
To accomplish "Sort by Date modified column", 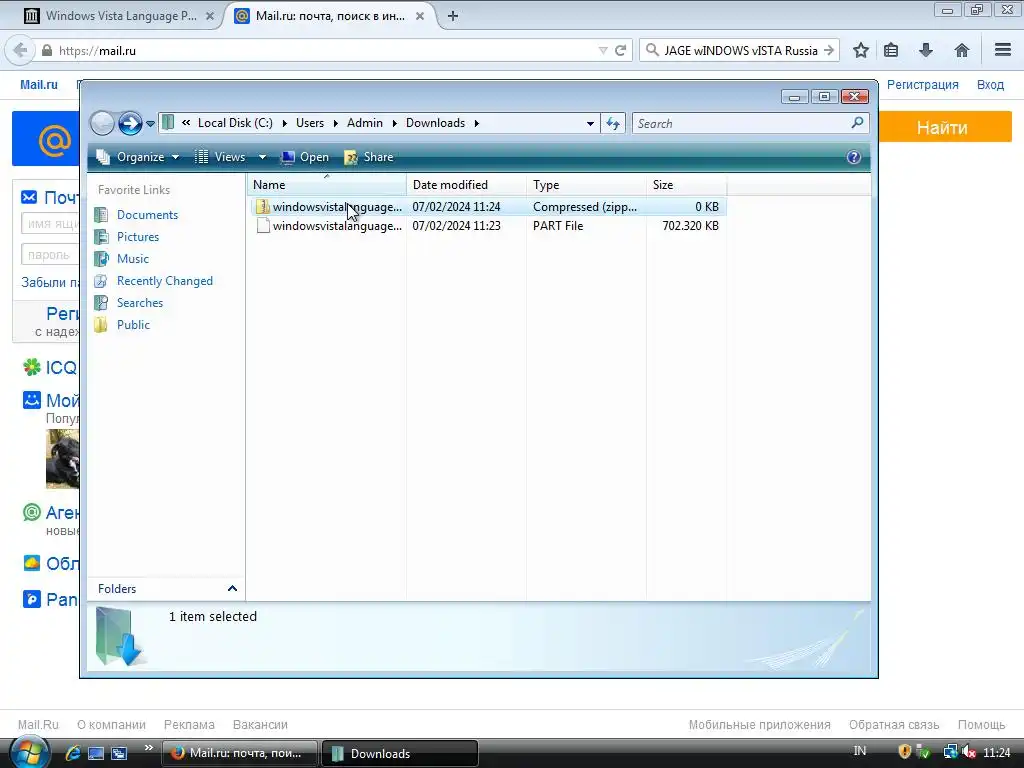I will coord(466,185).
